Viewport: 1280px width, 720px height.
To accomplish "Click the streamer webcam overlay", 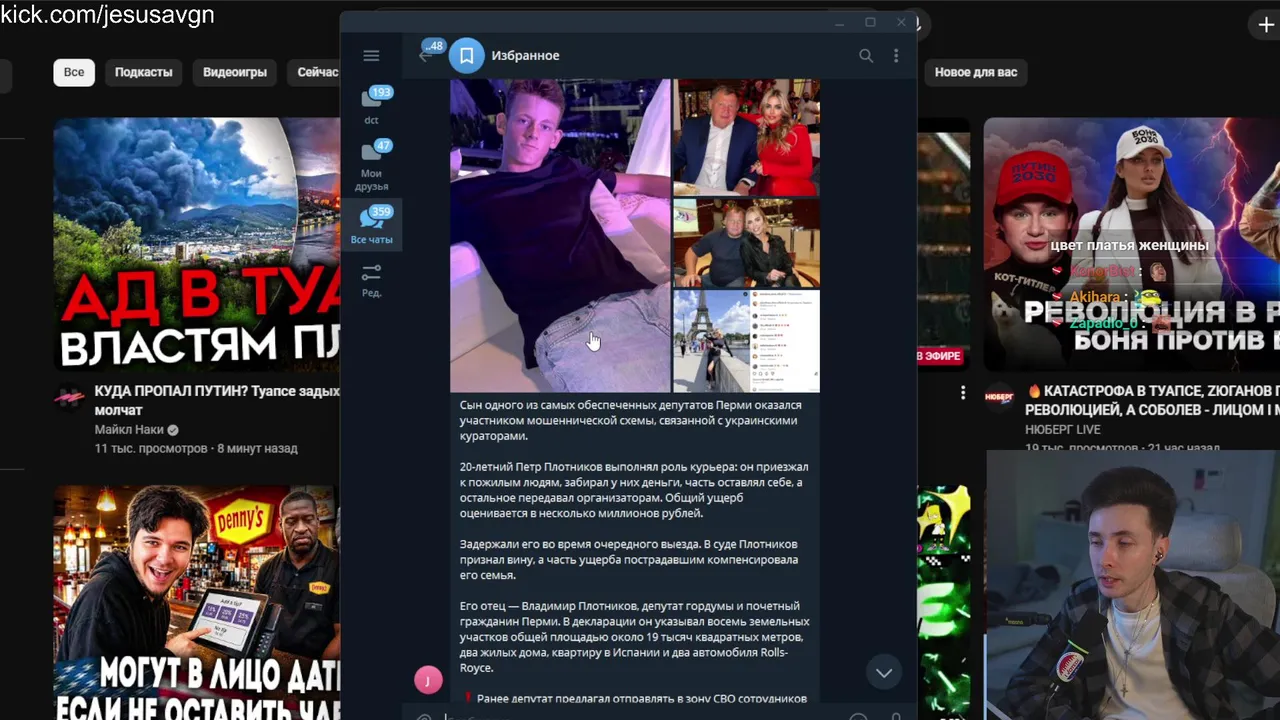I will (x=1133, y=585).
